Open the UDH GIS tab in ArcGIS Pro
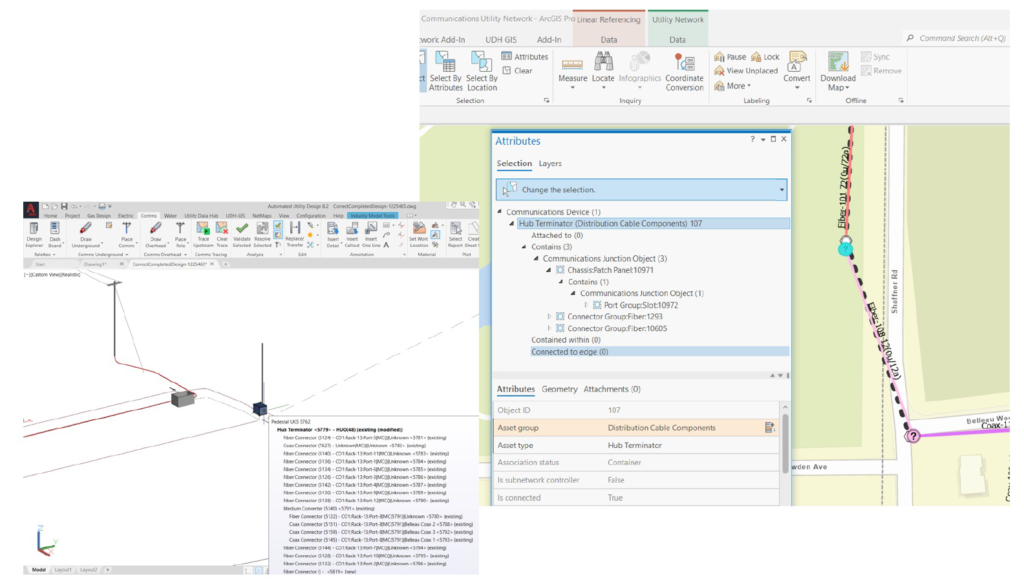1024x583 pixels. [x=501, y=39]
